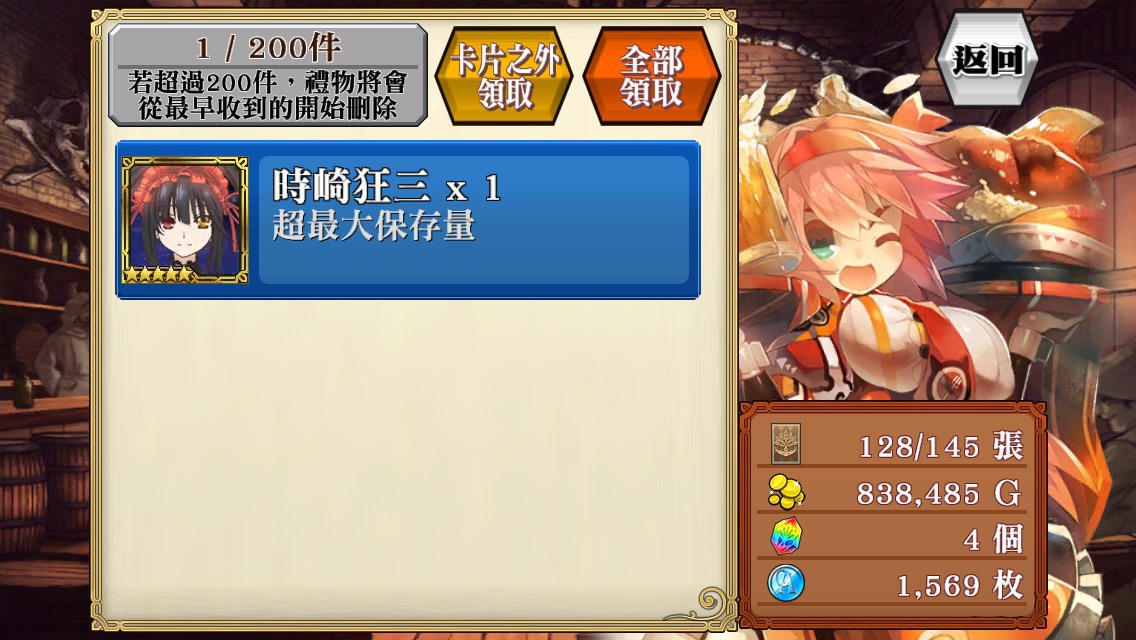Click the 返回 back button
Image resolution: width=1136 pixels, height=640 pixels.
click(x=987, y=59)
